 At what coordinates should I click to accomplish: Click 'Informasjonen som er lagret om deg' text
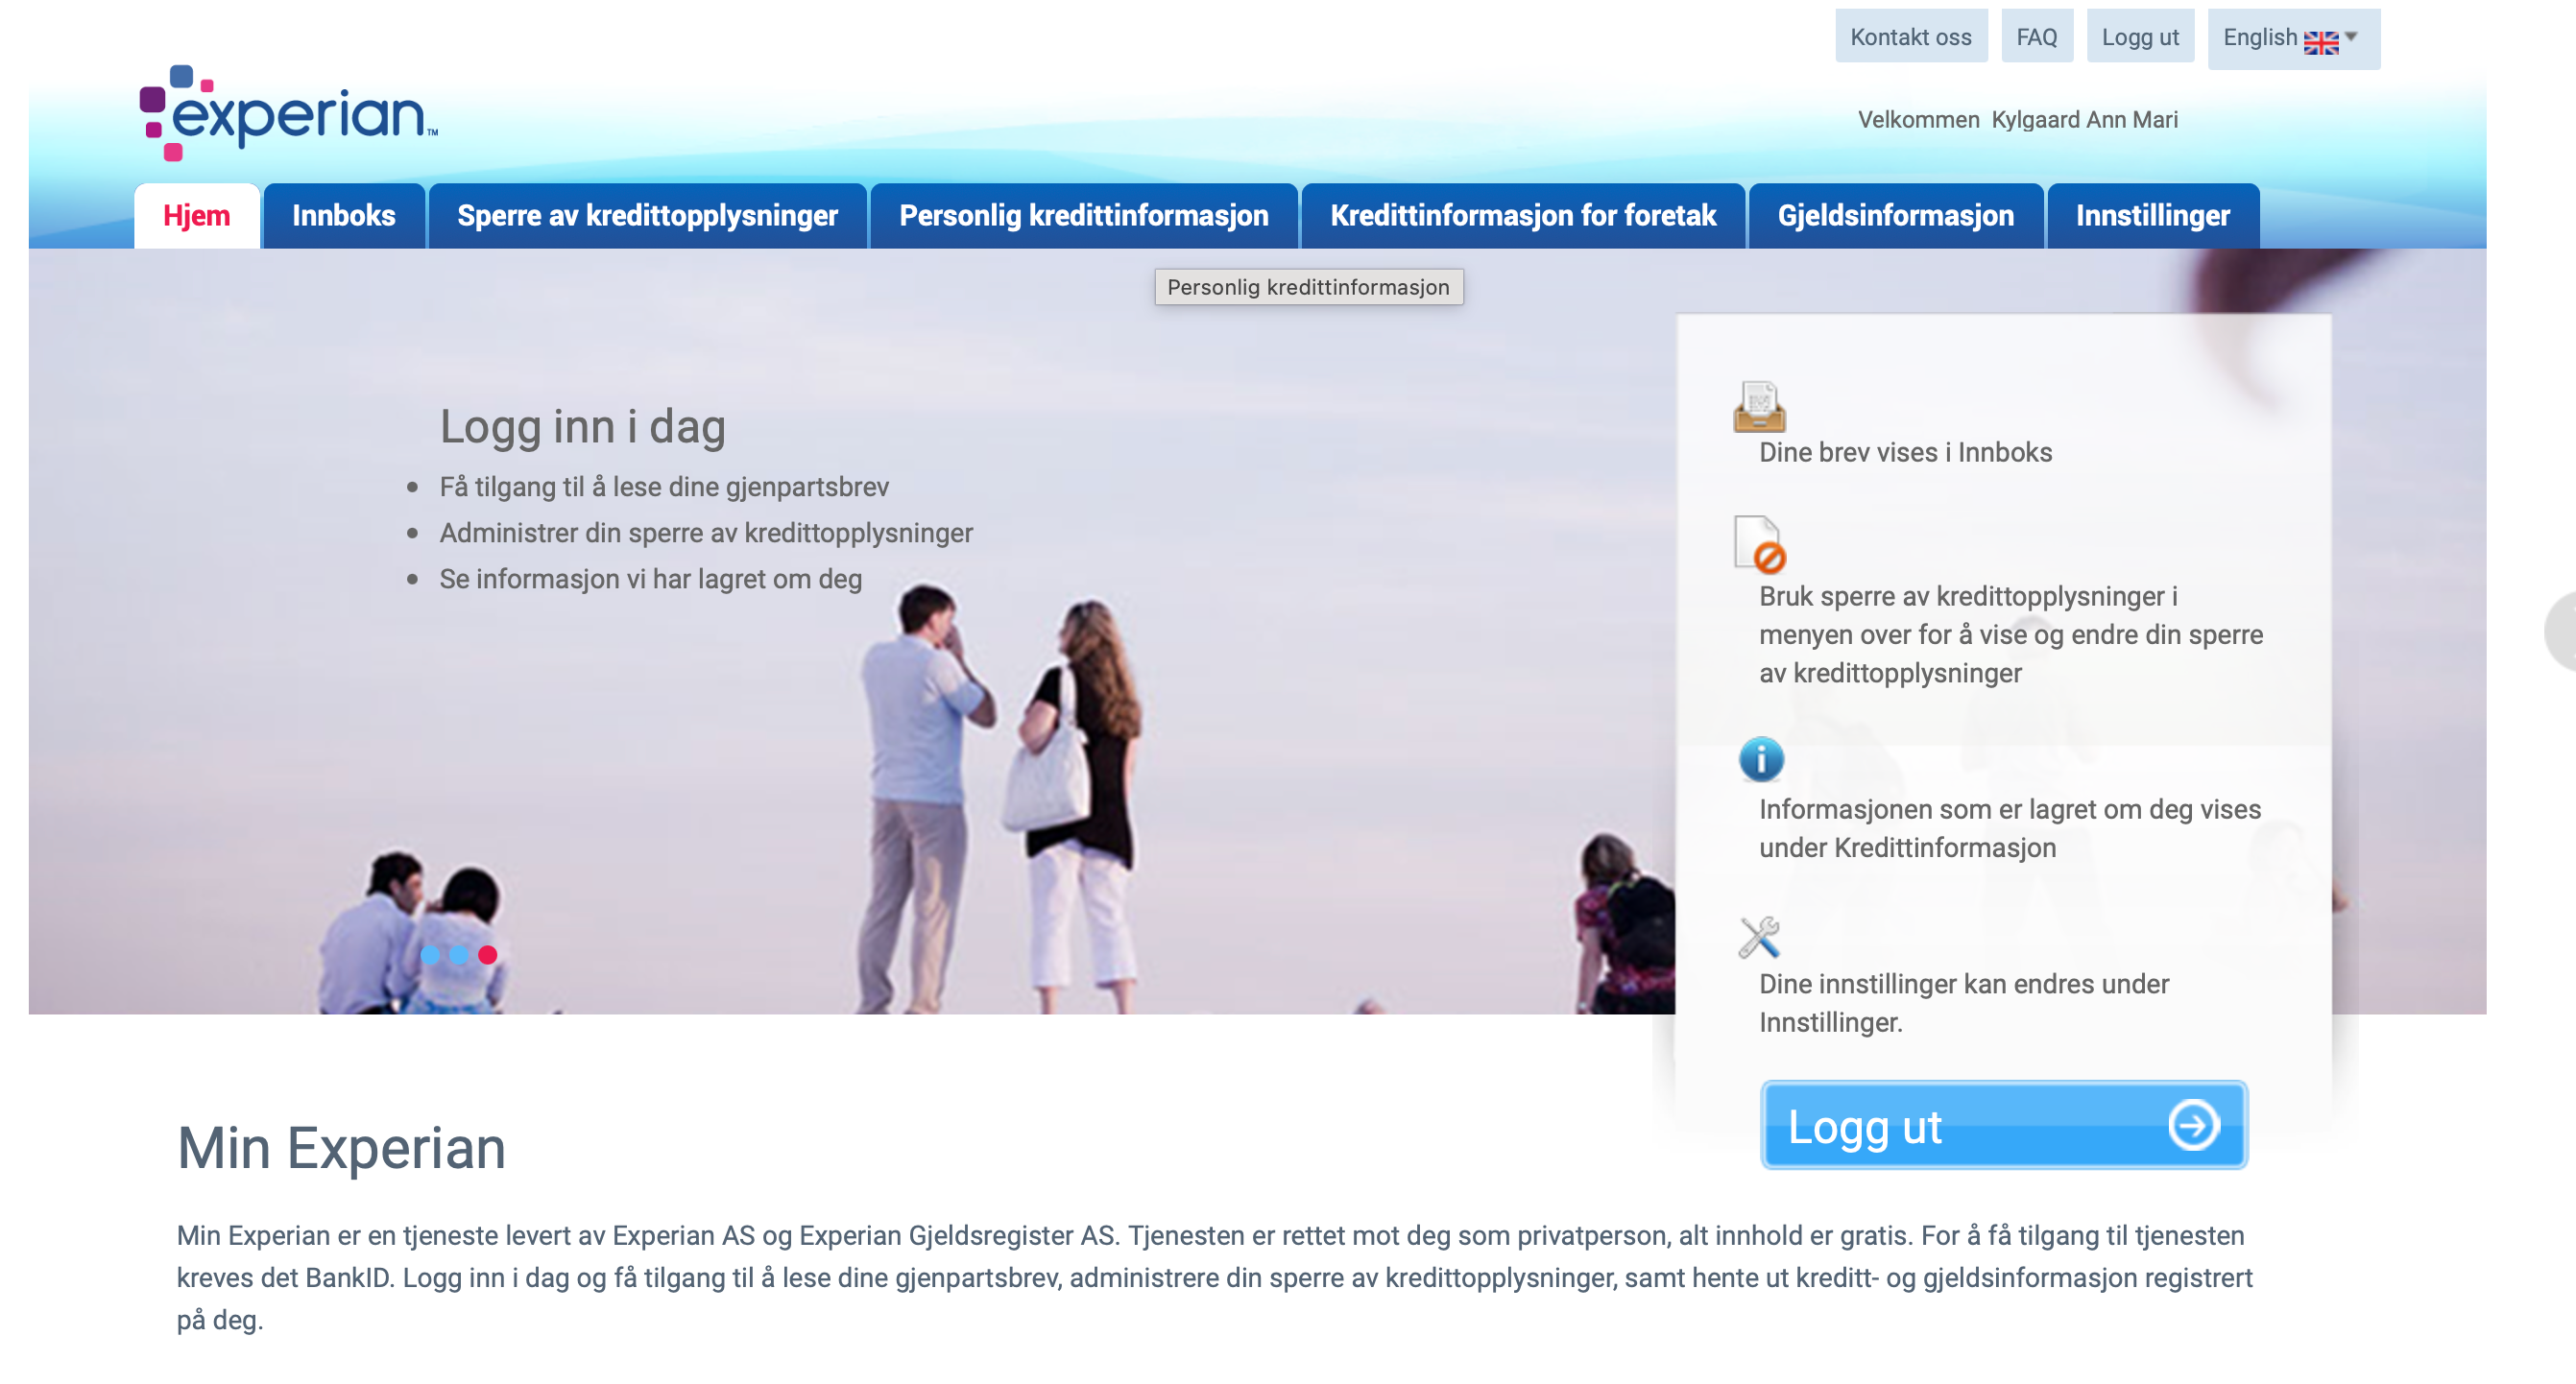2009,828
